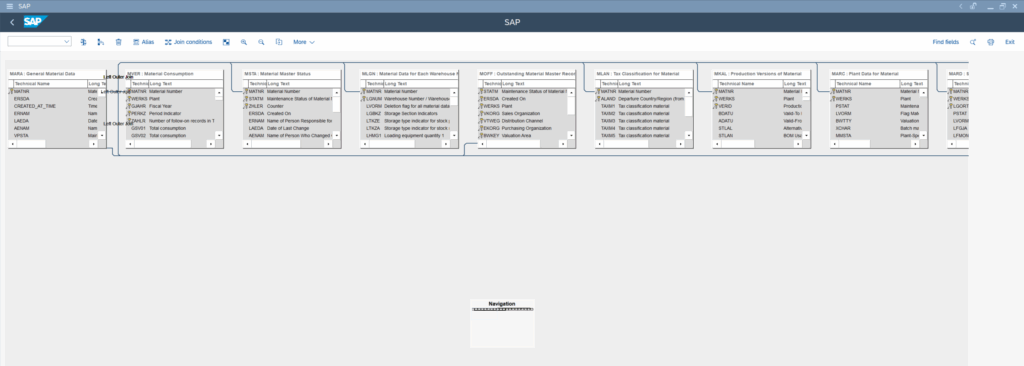
Task: Click down scroll arrow in the MVER table
Action: tap(219, 136)
